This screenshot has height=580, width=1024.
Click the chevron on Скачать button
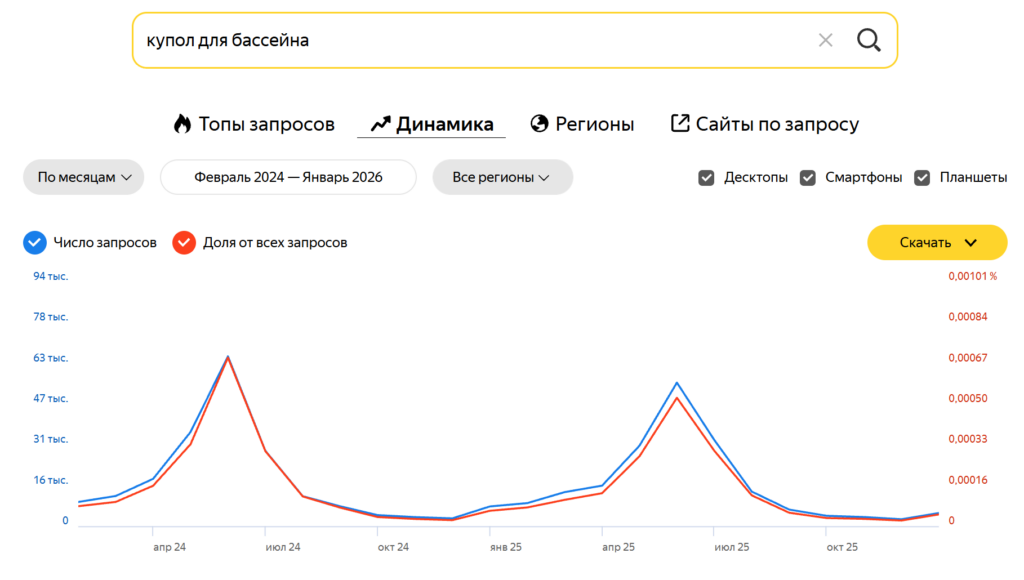click(x=970, y=242)
